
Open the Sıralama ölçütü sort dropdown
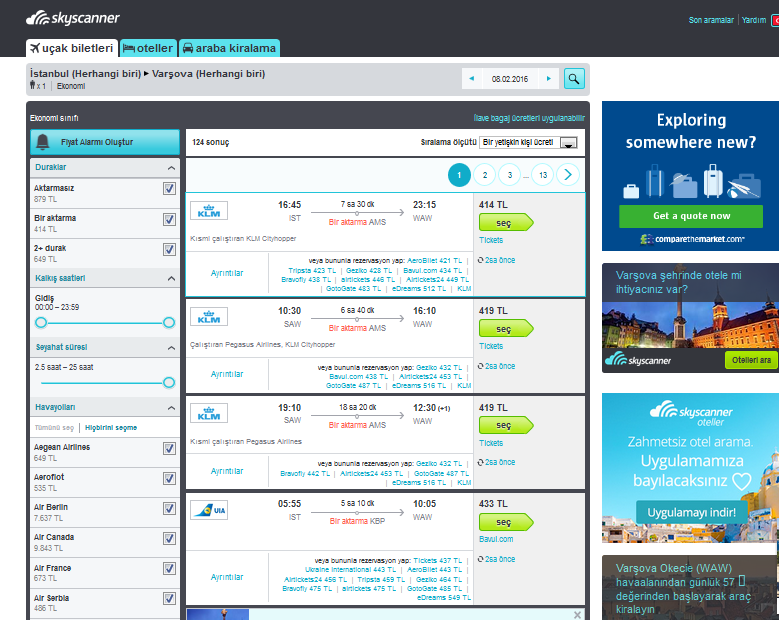click(x=529, y=143)
